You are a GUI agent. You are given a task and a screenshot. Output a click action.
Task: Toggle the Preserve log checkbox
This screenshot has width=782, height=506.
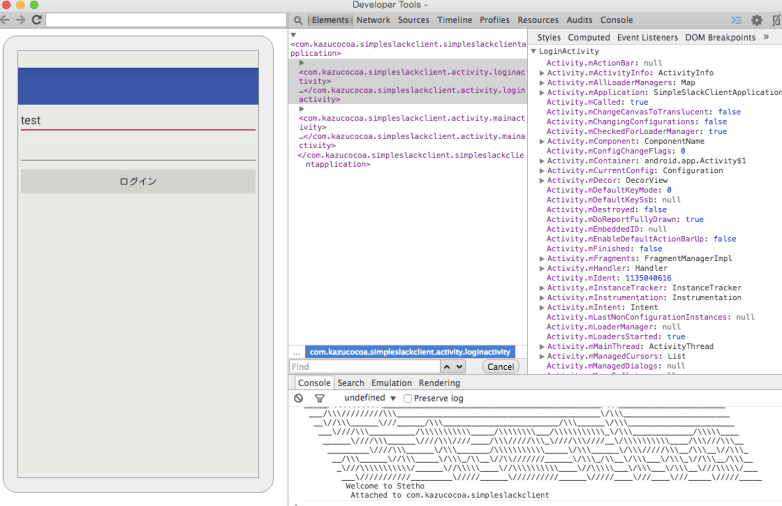click(407, 398)
